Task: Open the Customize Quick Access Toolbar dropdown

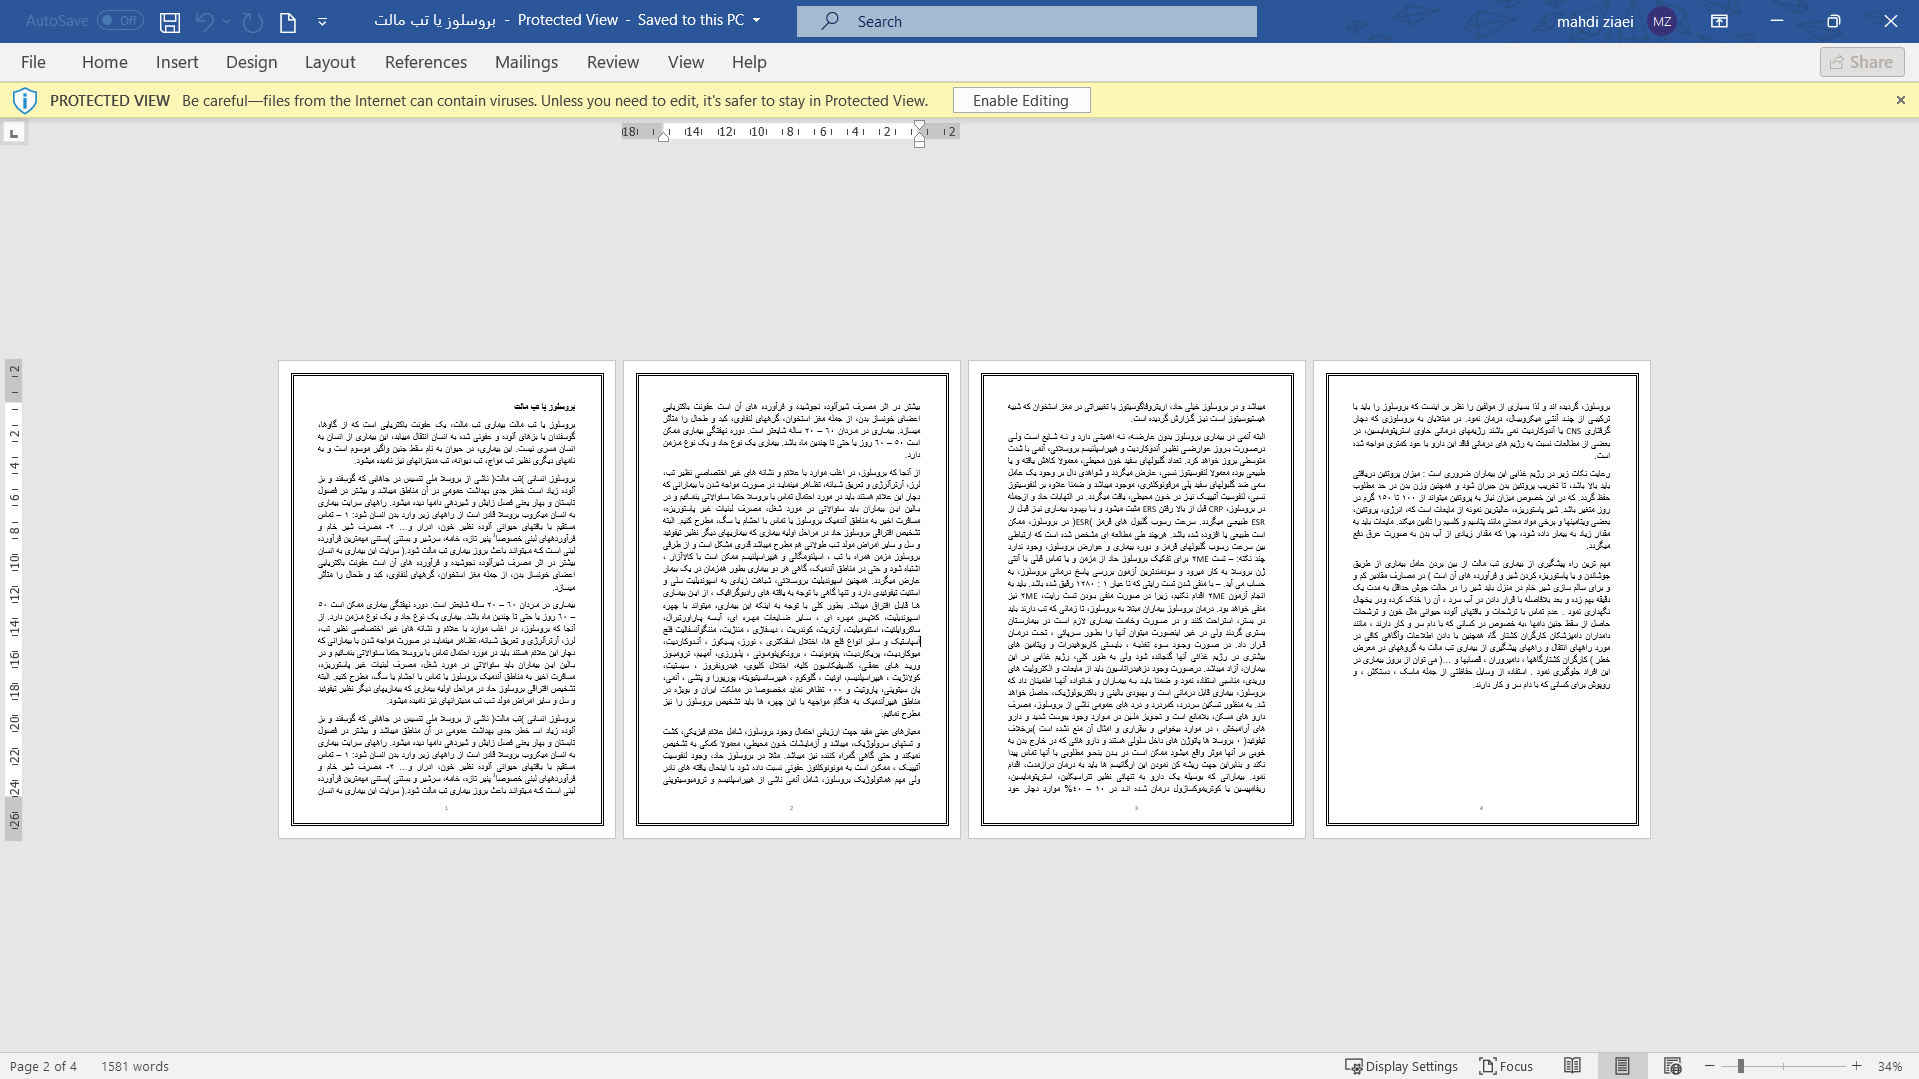Action: point(322,21)
